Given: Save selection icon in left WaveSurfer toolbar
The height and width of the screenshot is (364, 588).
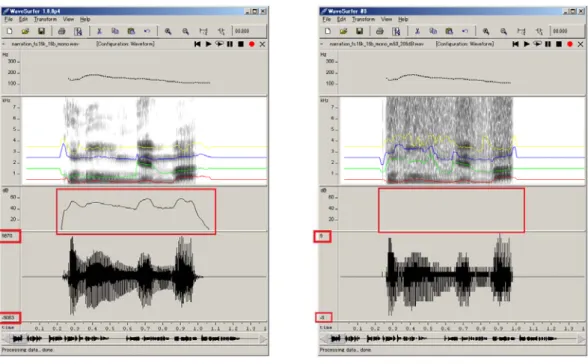Looking at the screenshot, I should [x=78, y=31].
